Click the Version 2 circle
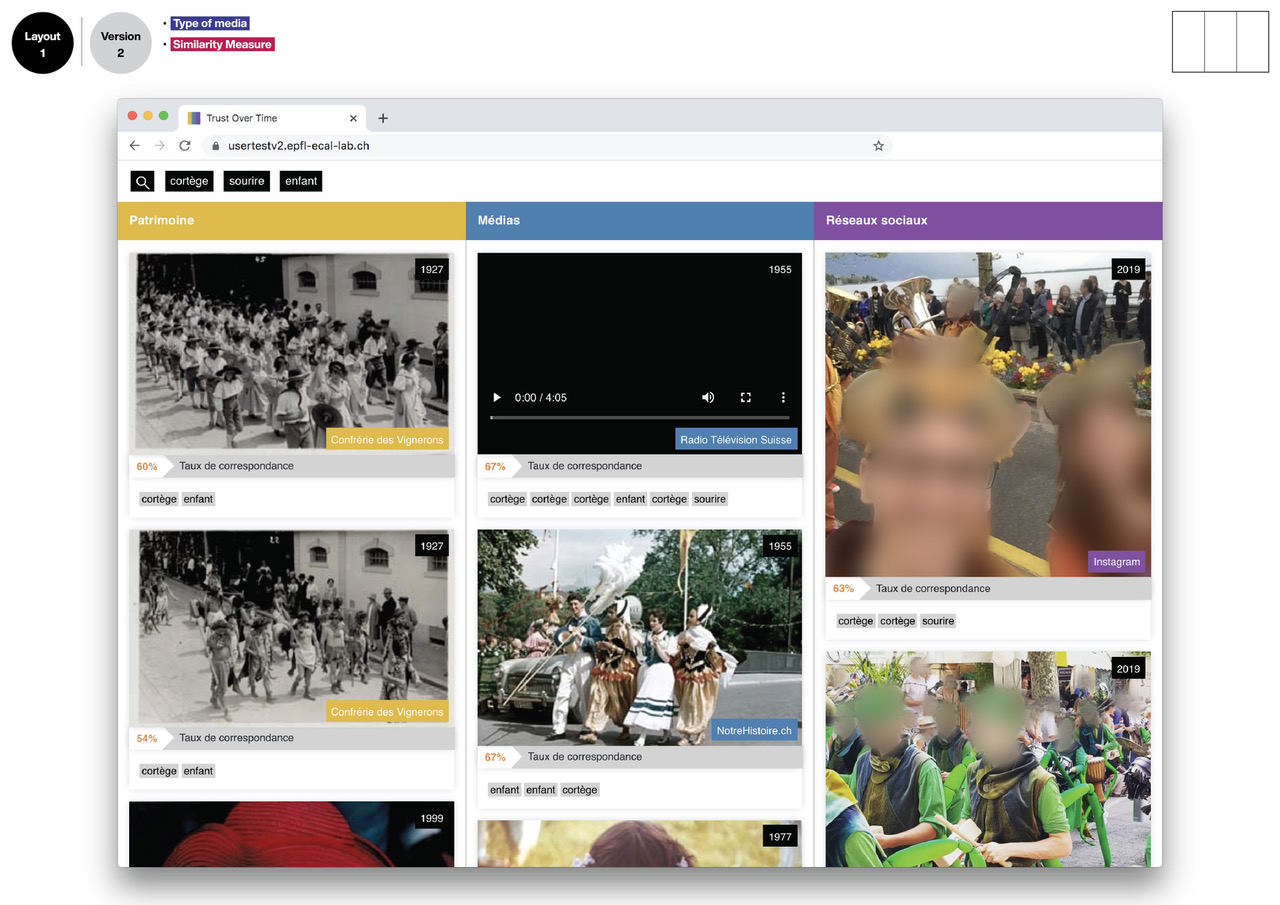1280x905 pixels. pyautogui.click(x=121, y=44)
